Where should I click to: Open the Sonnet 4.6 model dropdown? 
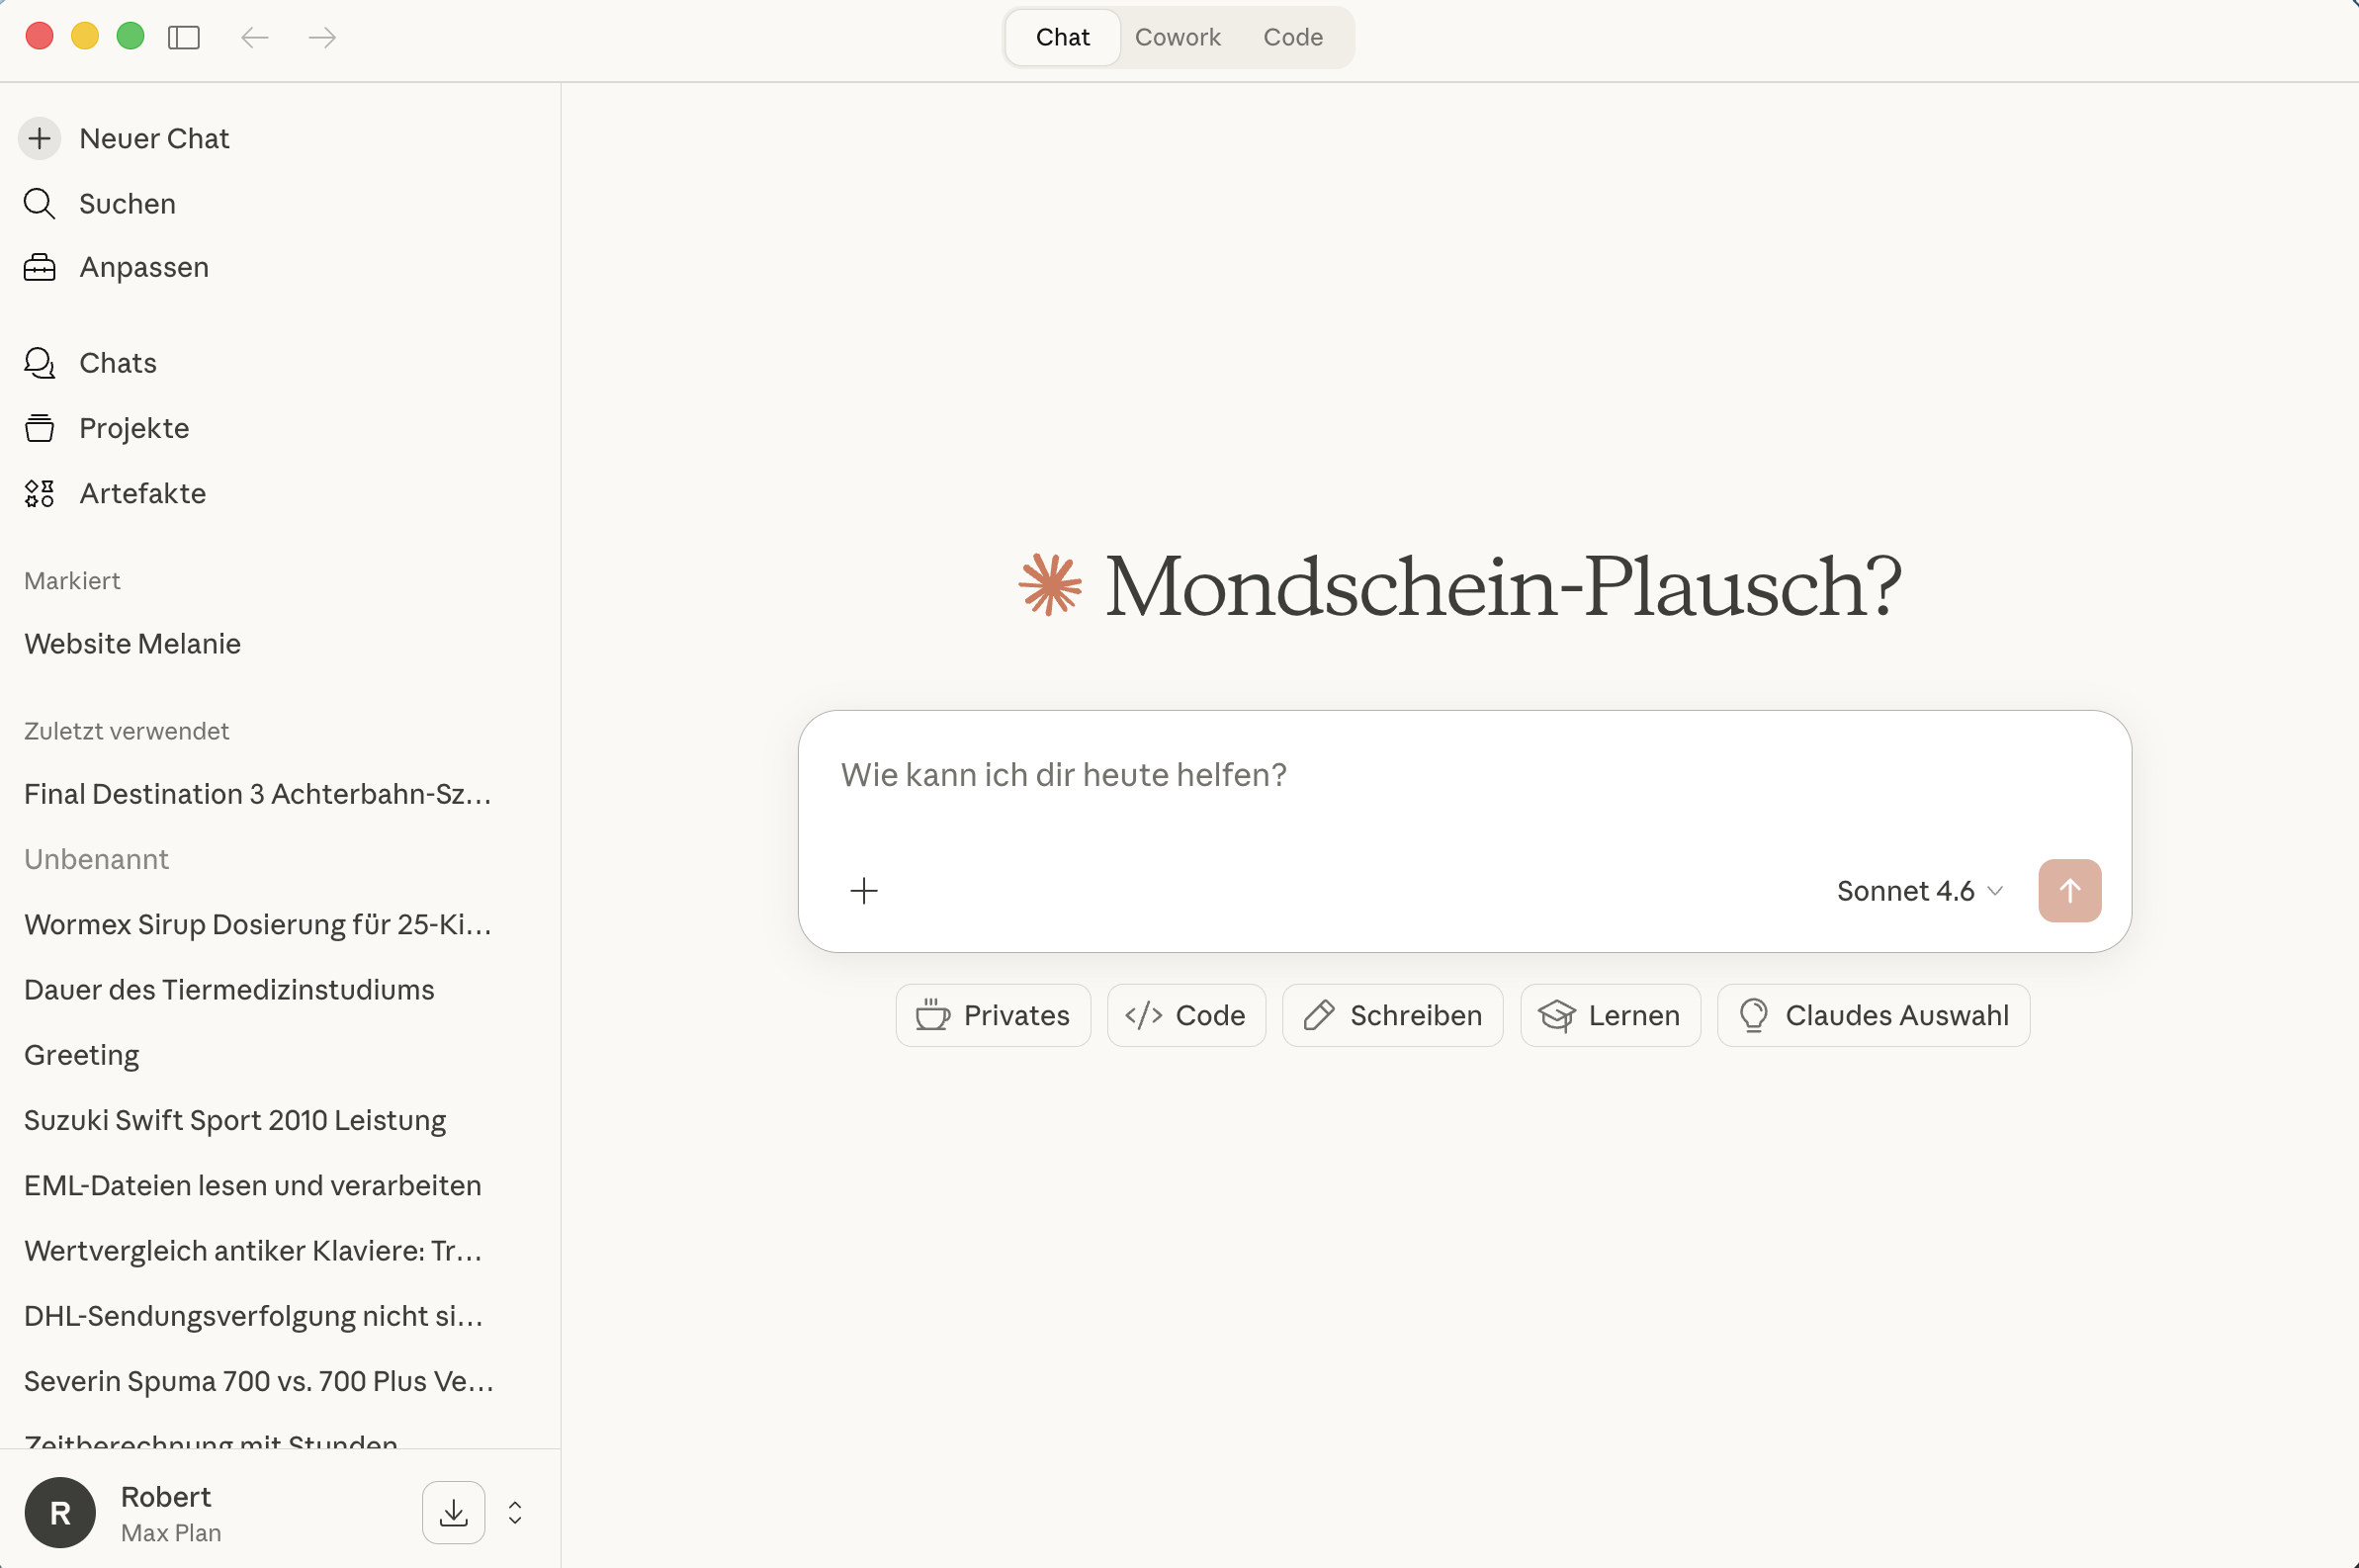click(x=1917, y=890)
